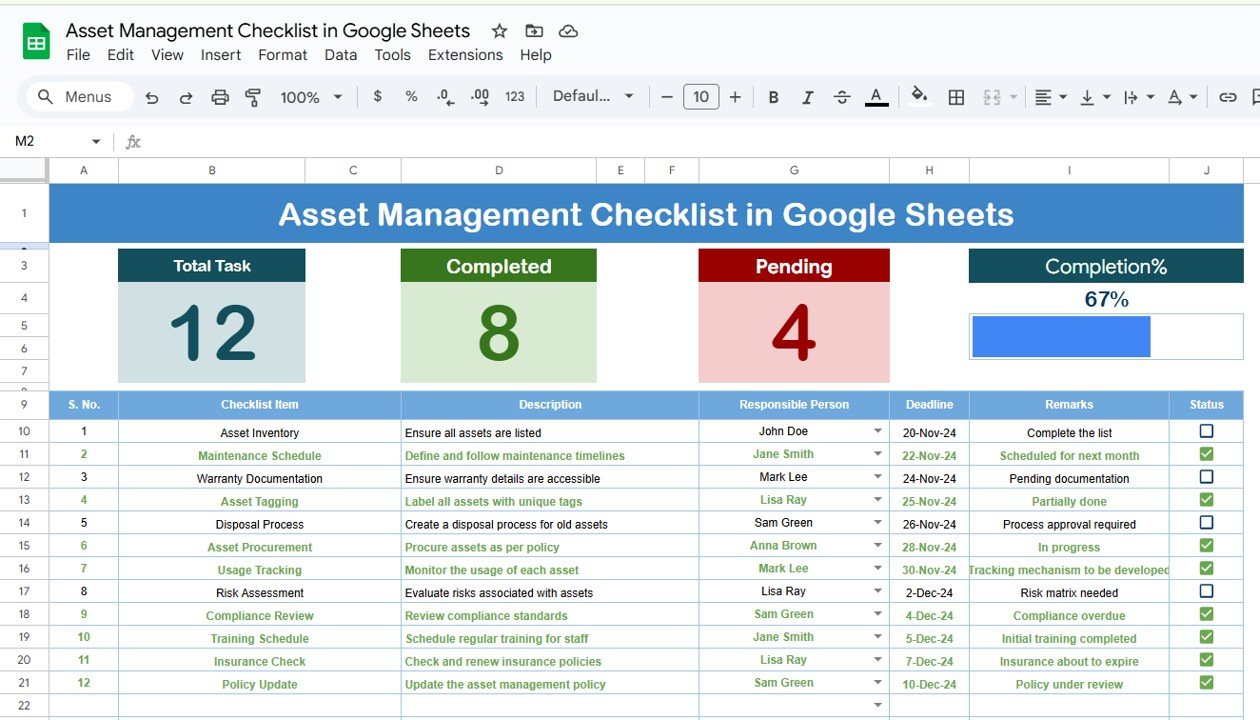Increase font size with plus button
Viewport: 1260px width, 720px height.
click(735, 97)
